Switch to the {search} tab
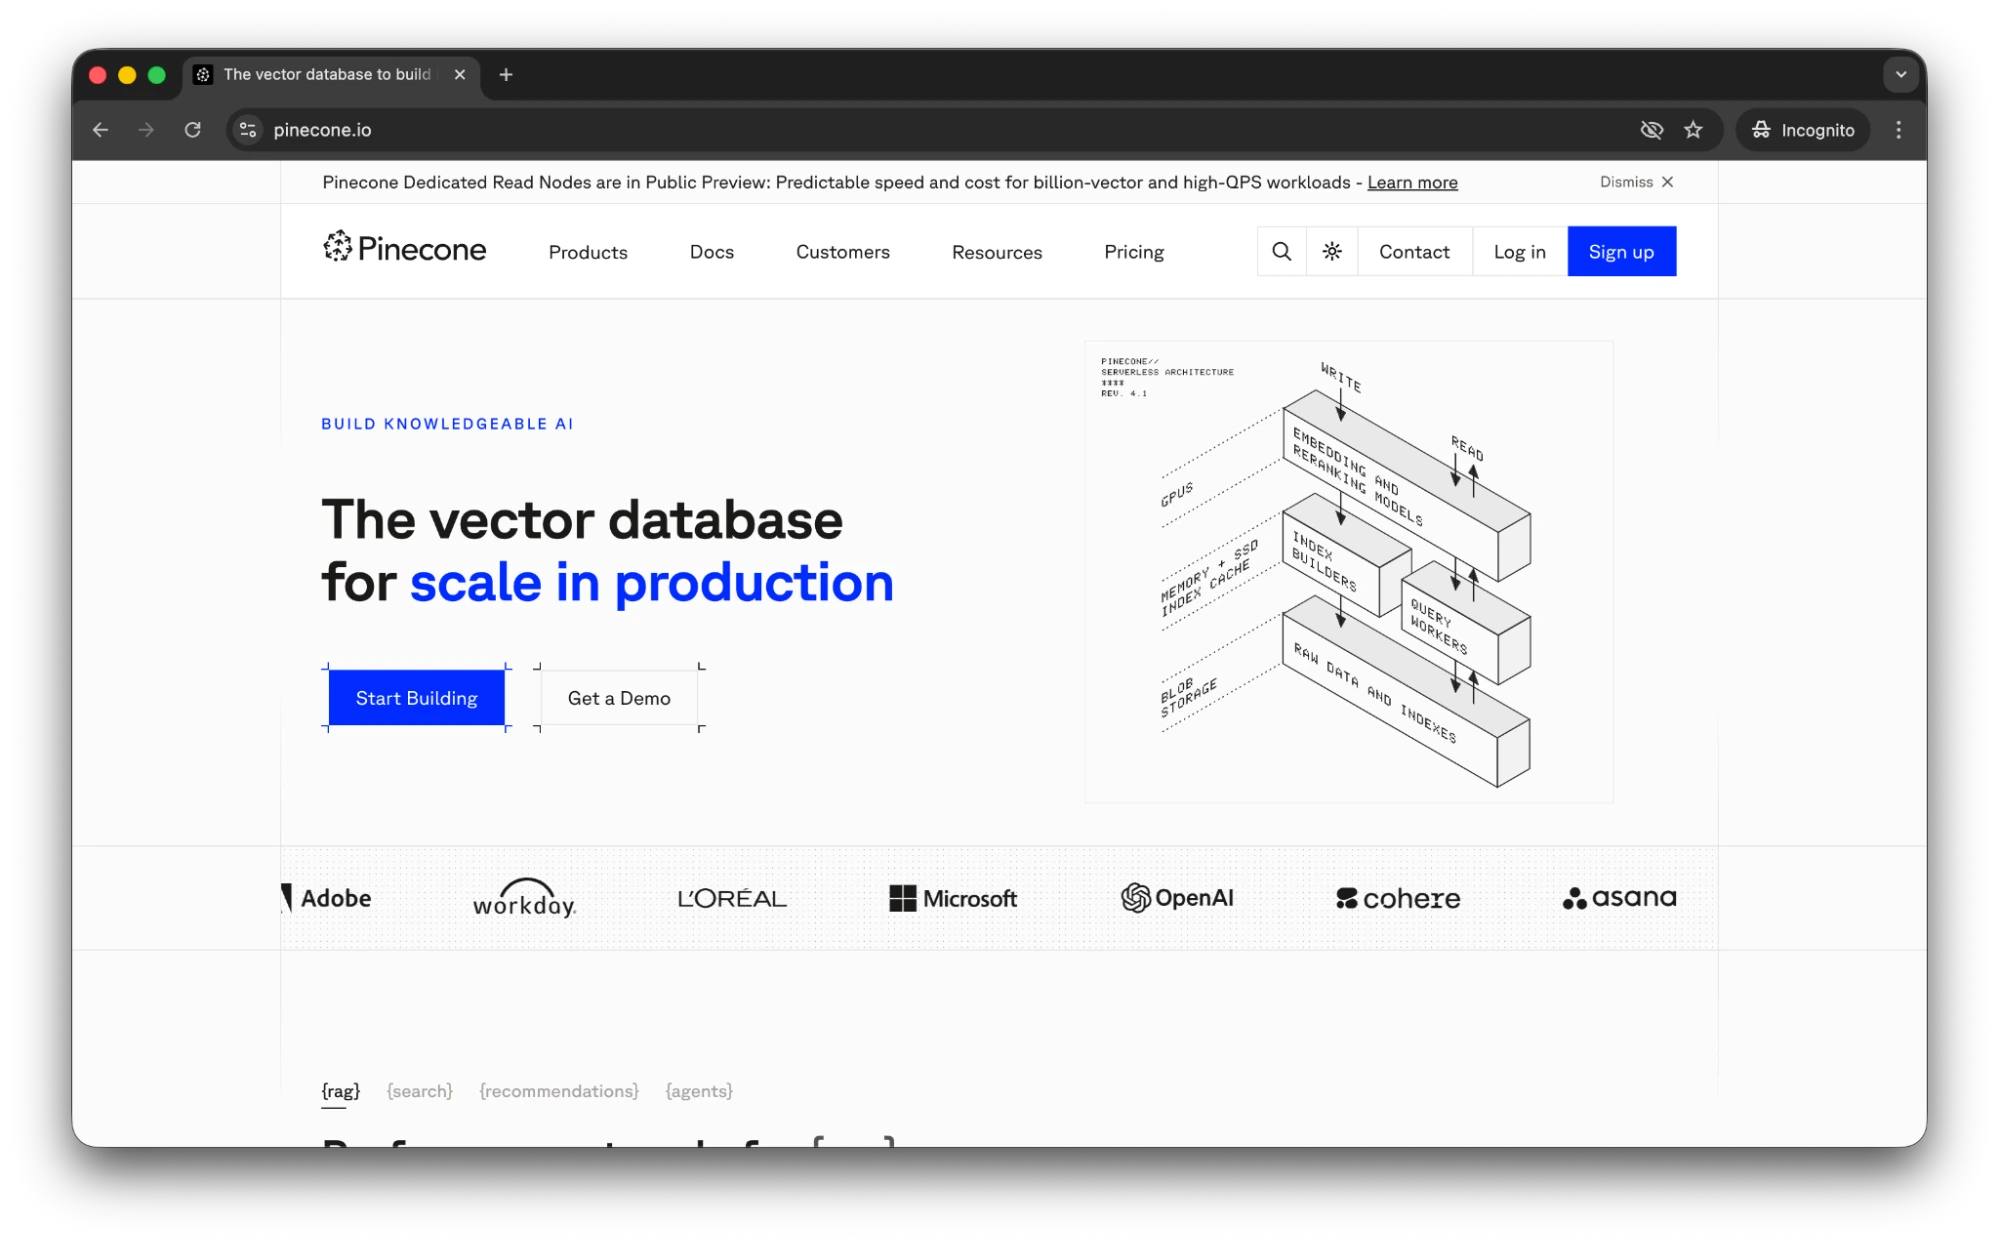Viewport: 1999px width, 1243px height. coord(420,1091)
